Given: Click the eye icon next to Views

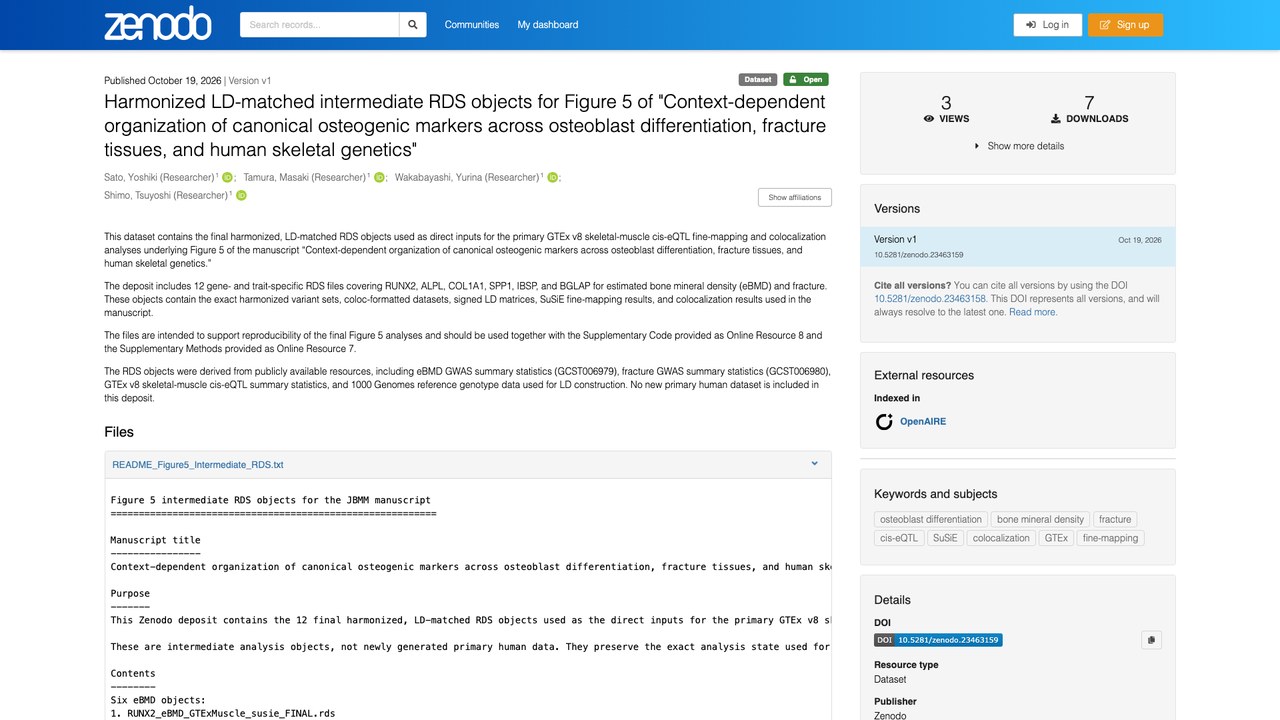Looking at the screenshot, I should pos(929,119).
